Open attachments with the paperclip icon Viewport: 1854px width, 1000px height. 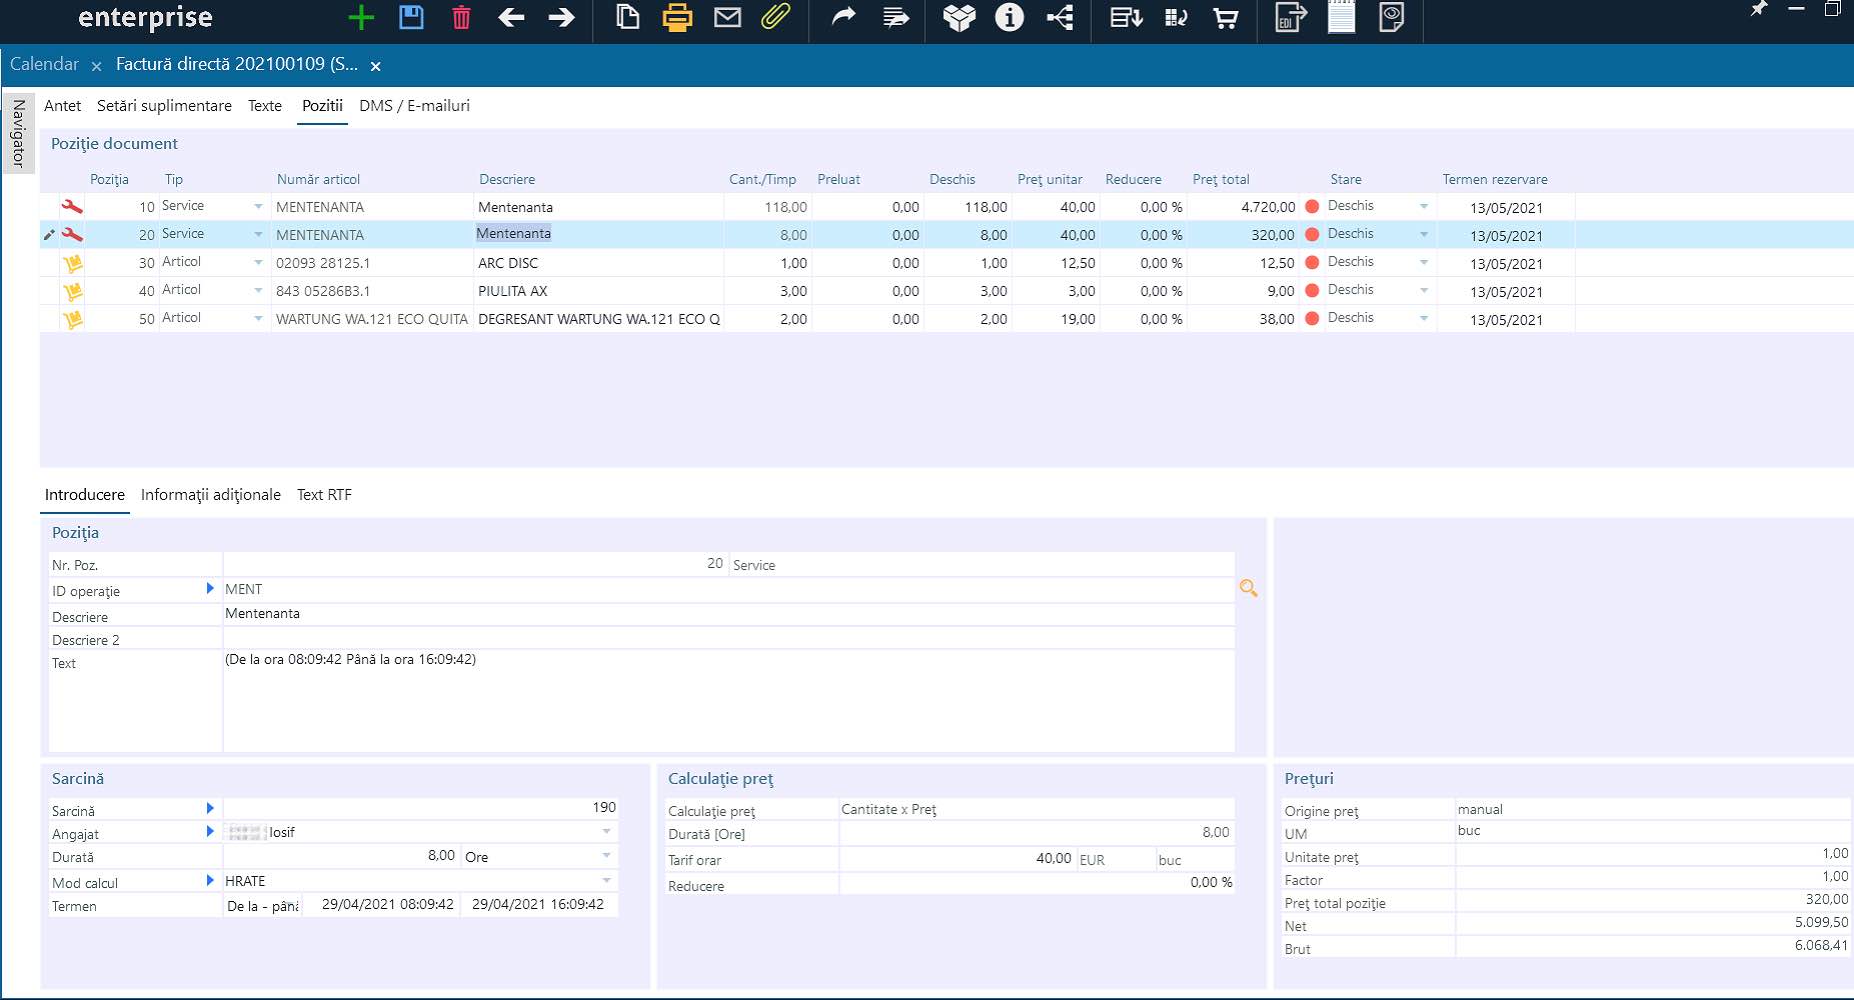pos(776,18)
